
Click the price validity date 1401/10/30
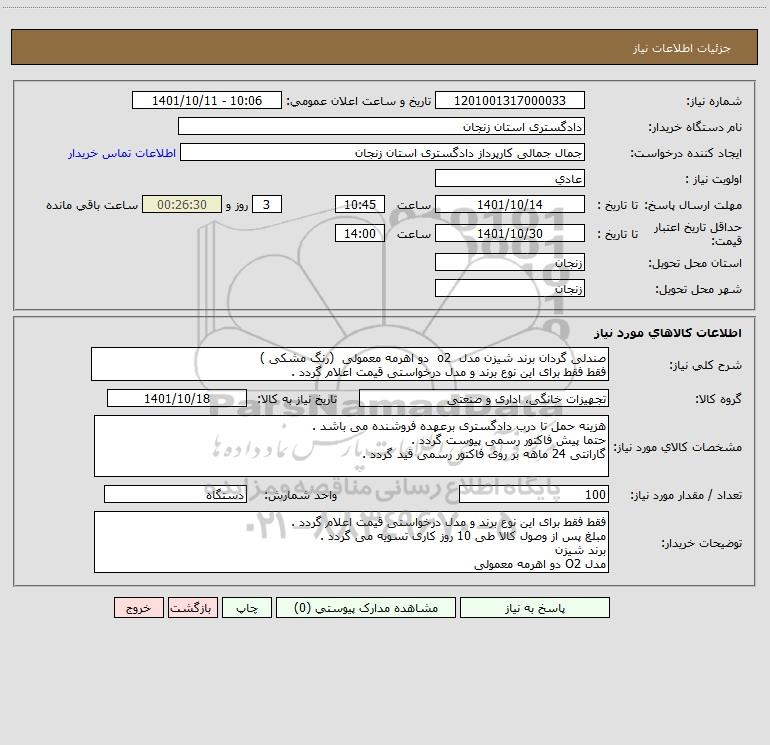point(510,233)
